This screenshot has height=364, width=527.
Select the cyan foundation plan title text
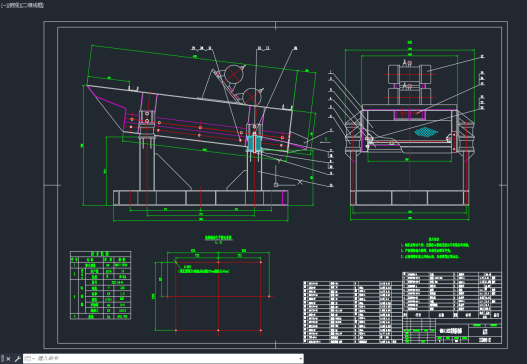218,238
